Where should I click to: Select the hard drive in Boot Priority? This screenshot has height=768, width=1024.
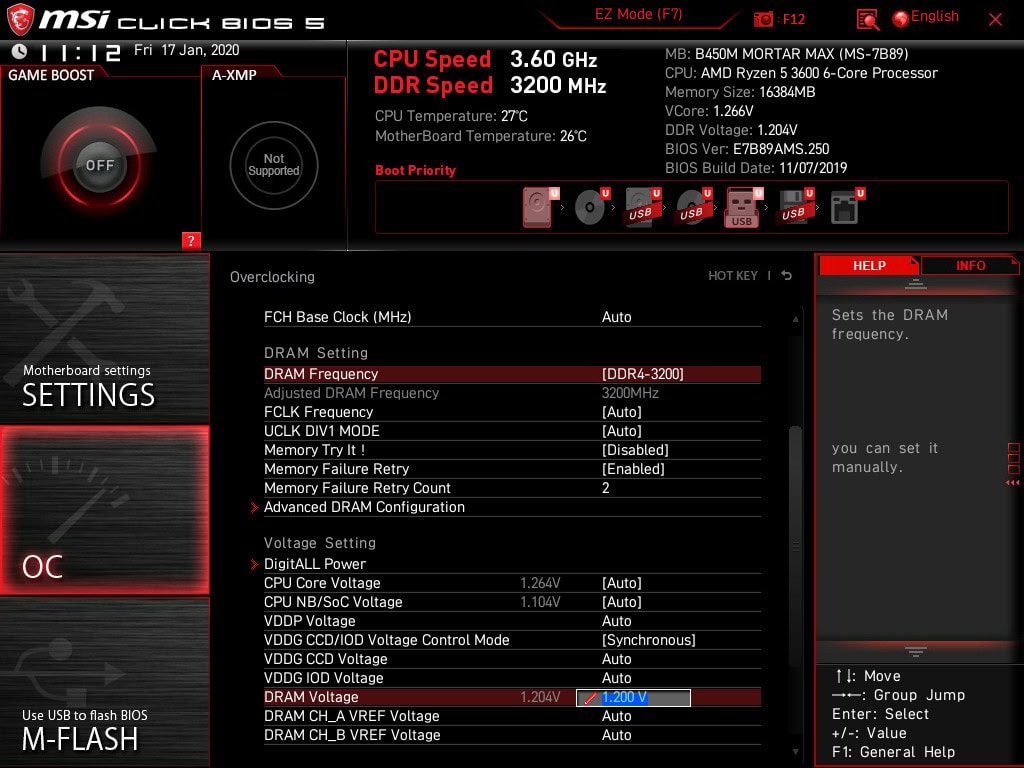pos(537,205)
